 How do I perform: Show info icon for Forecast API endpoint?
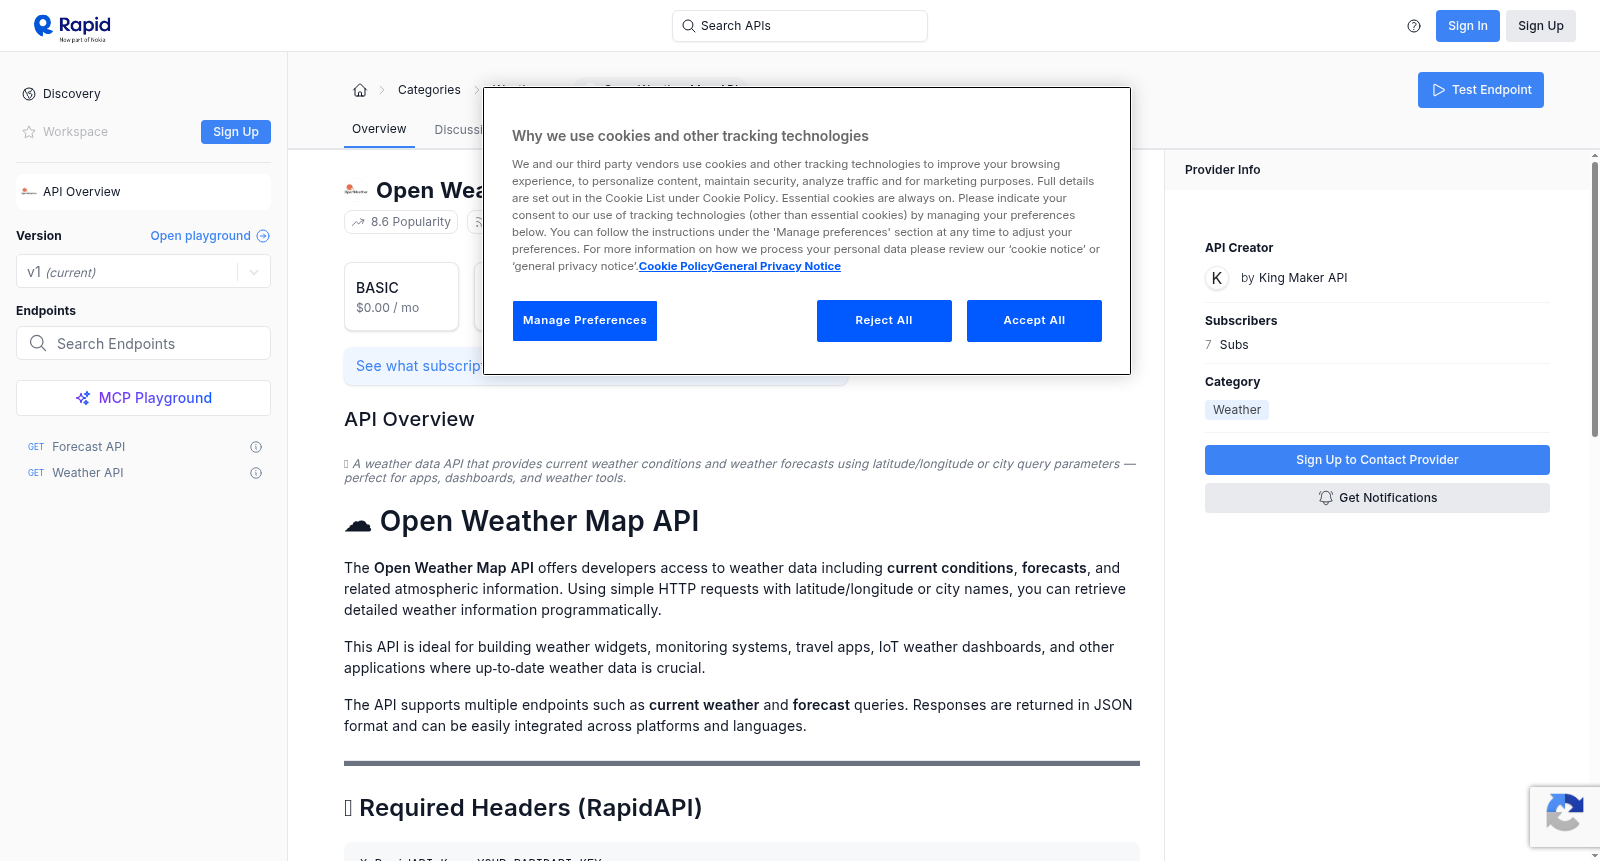coord(256,447)
